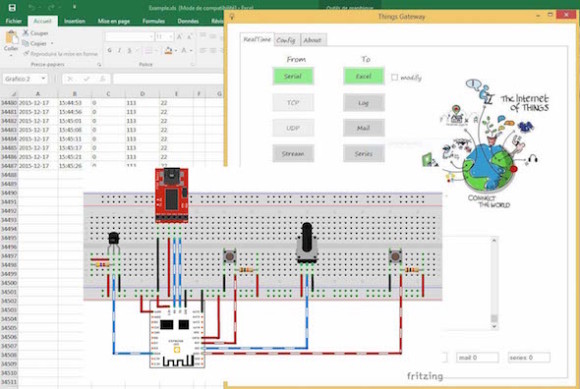The height and width of the screenshot is (389, 580).
Task: Enable the modify checkbox
Action: (394, 77)
